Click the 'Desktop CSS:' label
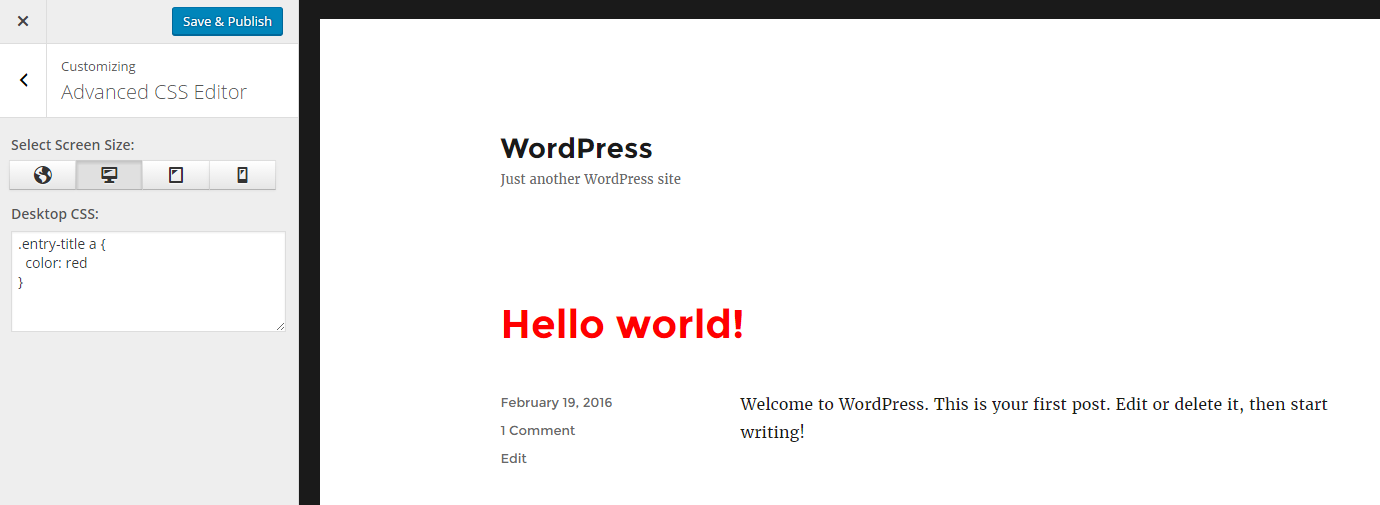Viewport: 1380px width, 505px height. 55,214
